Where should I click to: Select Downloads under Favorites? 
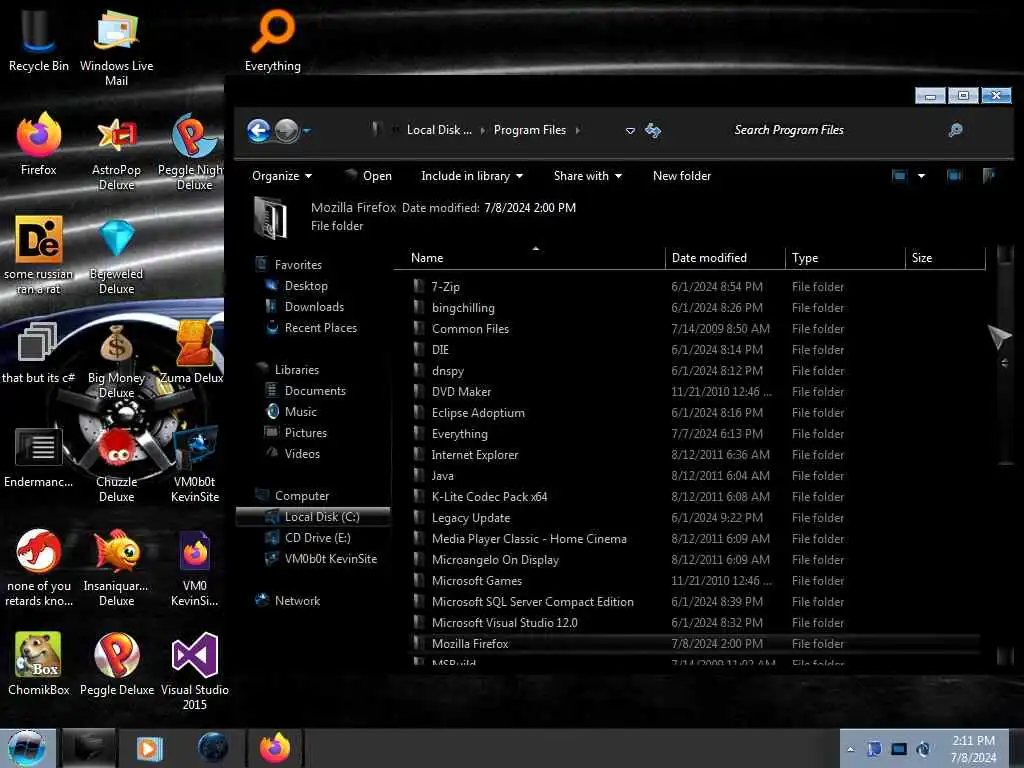point(313,307)
